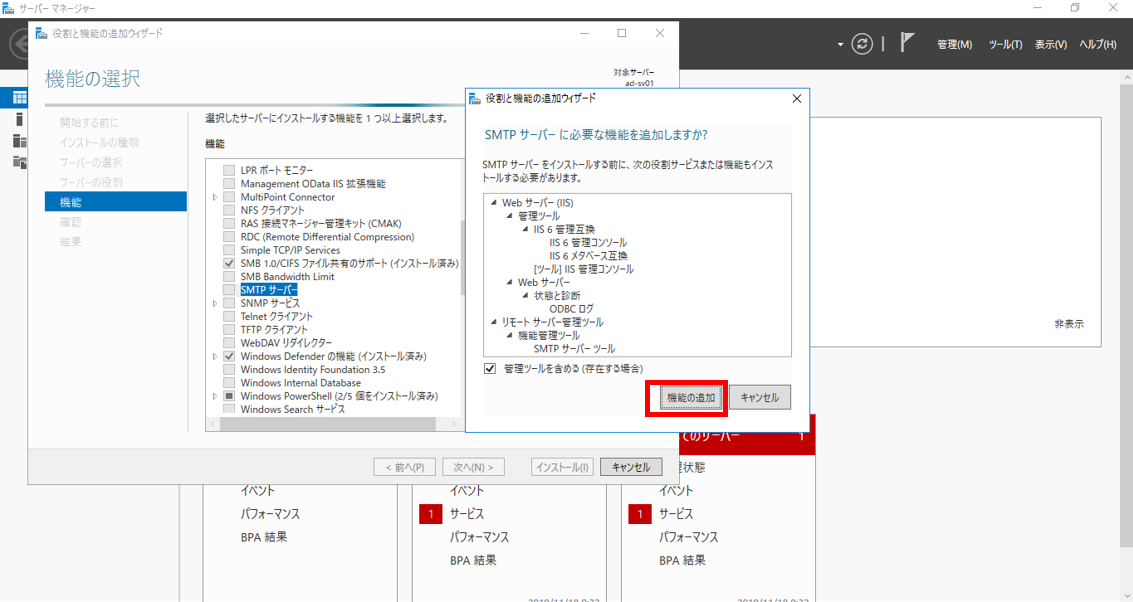The width and height of the screenshot is (1133, 602).
Task: Select RDC (Remote Differential Compression) row
Action: (327, 237)
